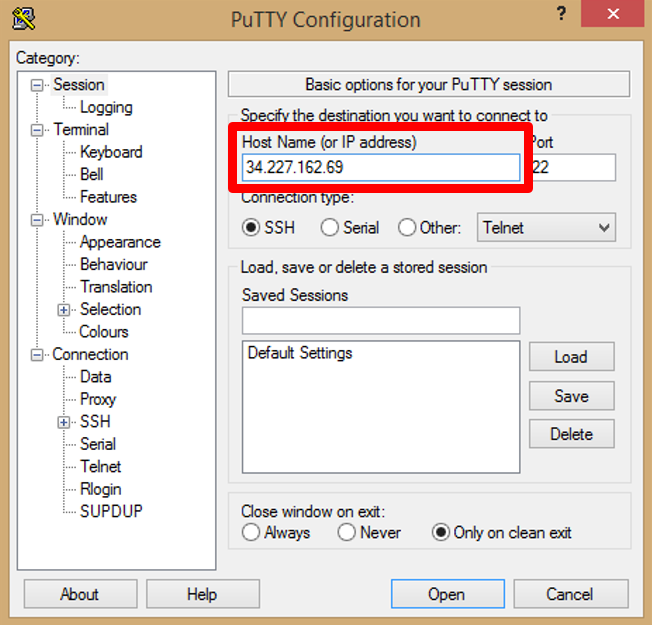Open the Telnet protocol dropdown
Viewport: 652px width, 625px height.
pos(546,228)
